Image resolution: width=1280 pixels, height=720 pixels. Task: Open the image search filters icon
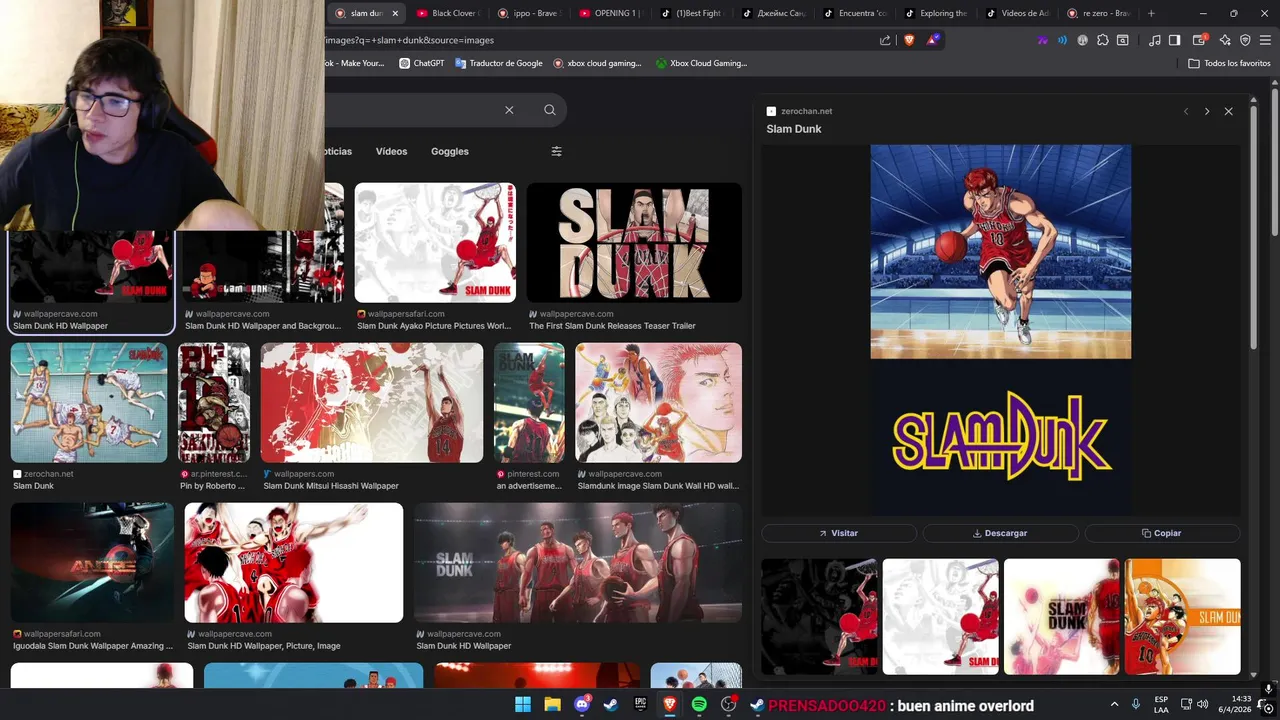click(x=557, y=151)
